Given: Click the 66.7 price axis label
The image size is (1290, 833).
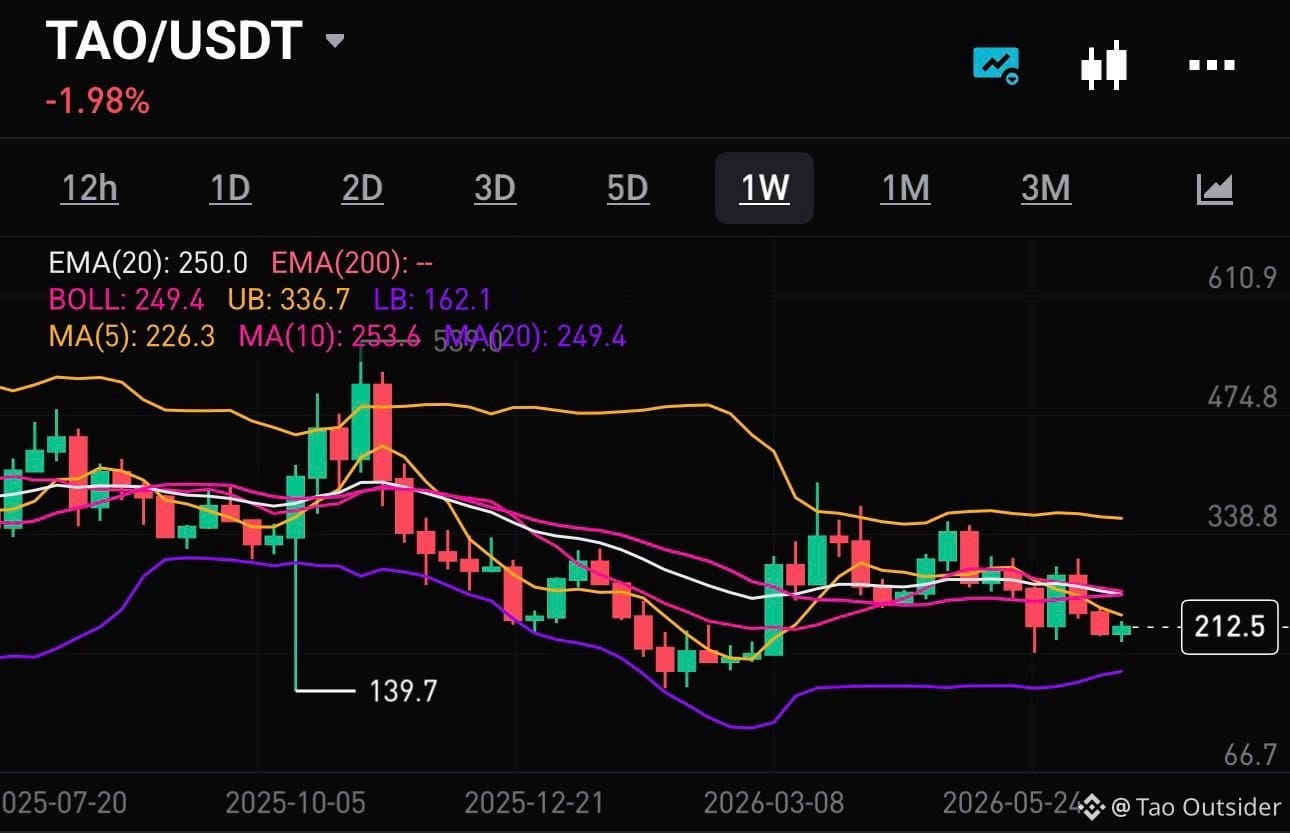Looking at the screenshot, I should 1250,754.
